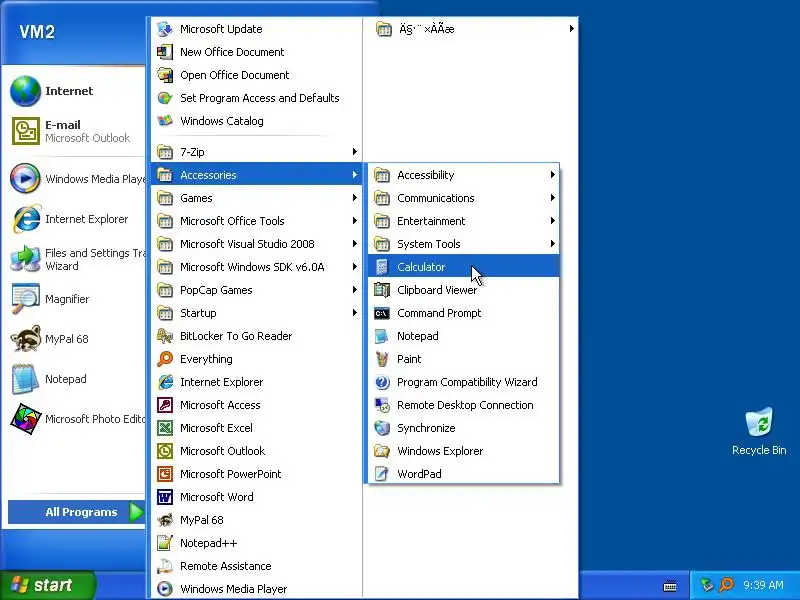Select Windows Media Player in All Programs list

coord(257,588)
